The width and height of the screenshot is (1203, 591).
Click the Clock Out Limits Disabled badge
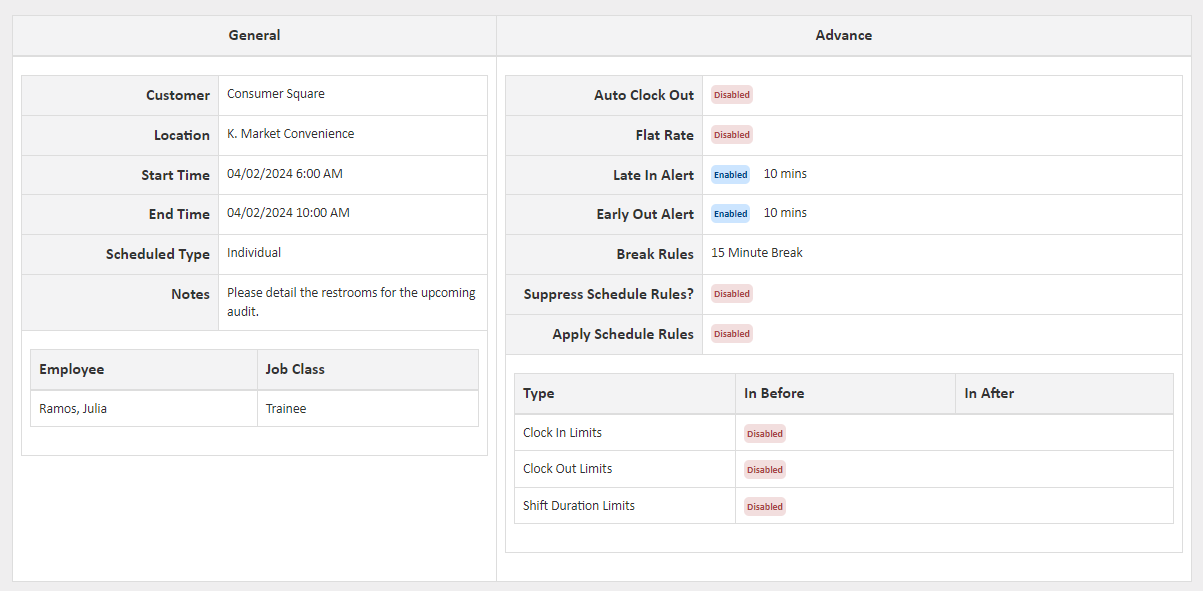click(x=764, y=470)
